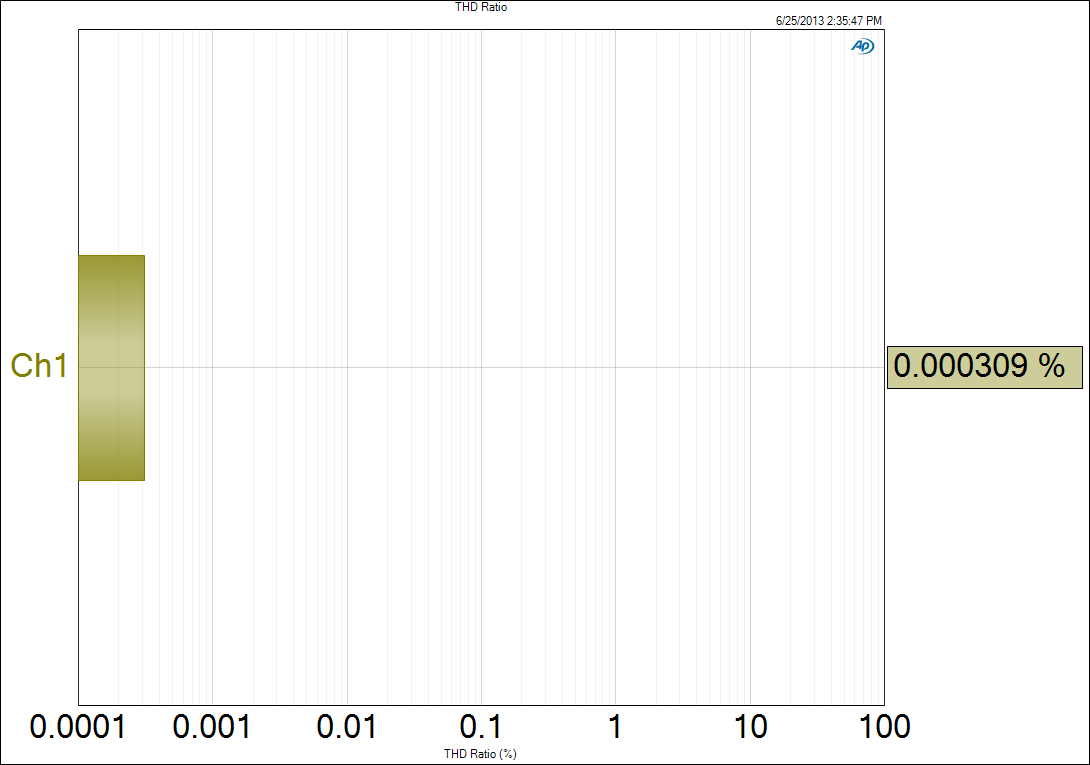This screenshot has height=765, width=1090.
Task: Click the 0.01 axis tick label
Action: [346, 727]
